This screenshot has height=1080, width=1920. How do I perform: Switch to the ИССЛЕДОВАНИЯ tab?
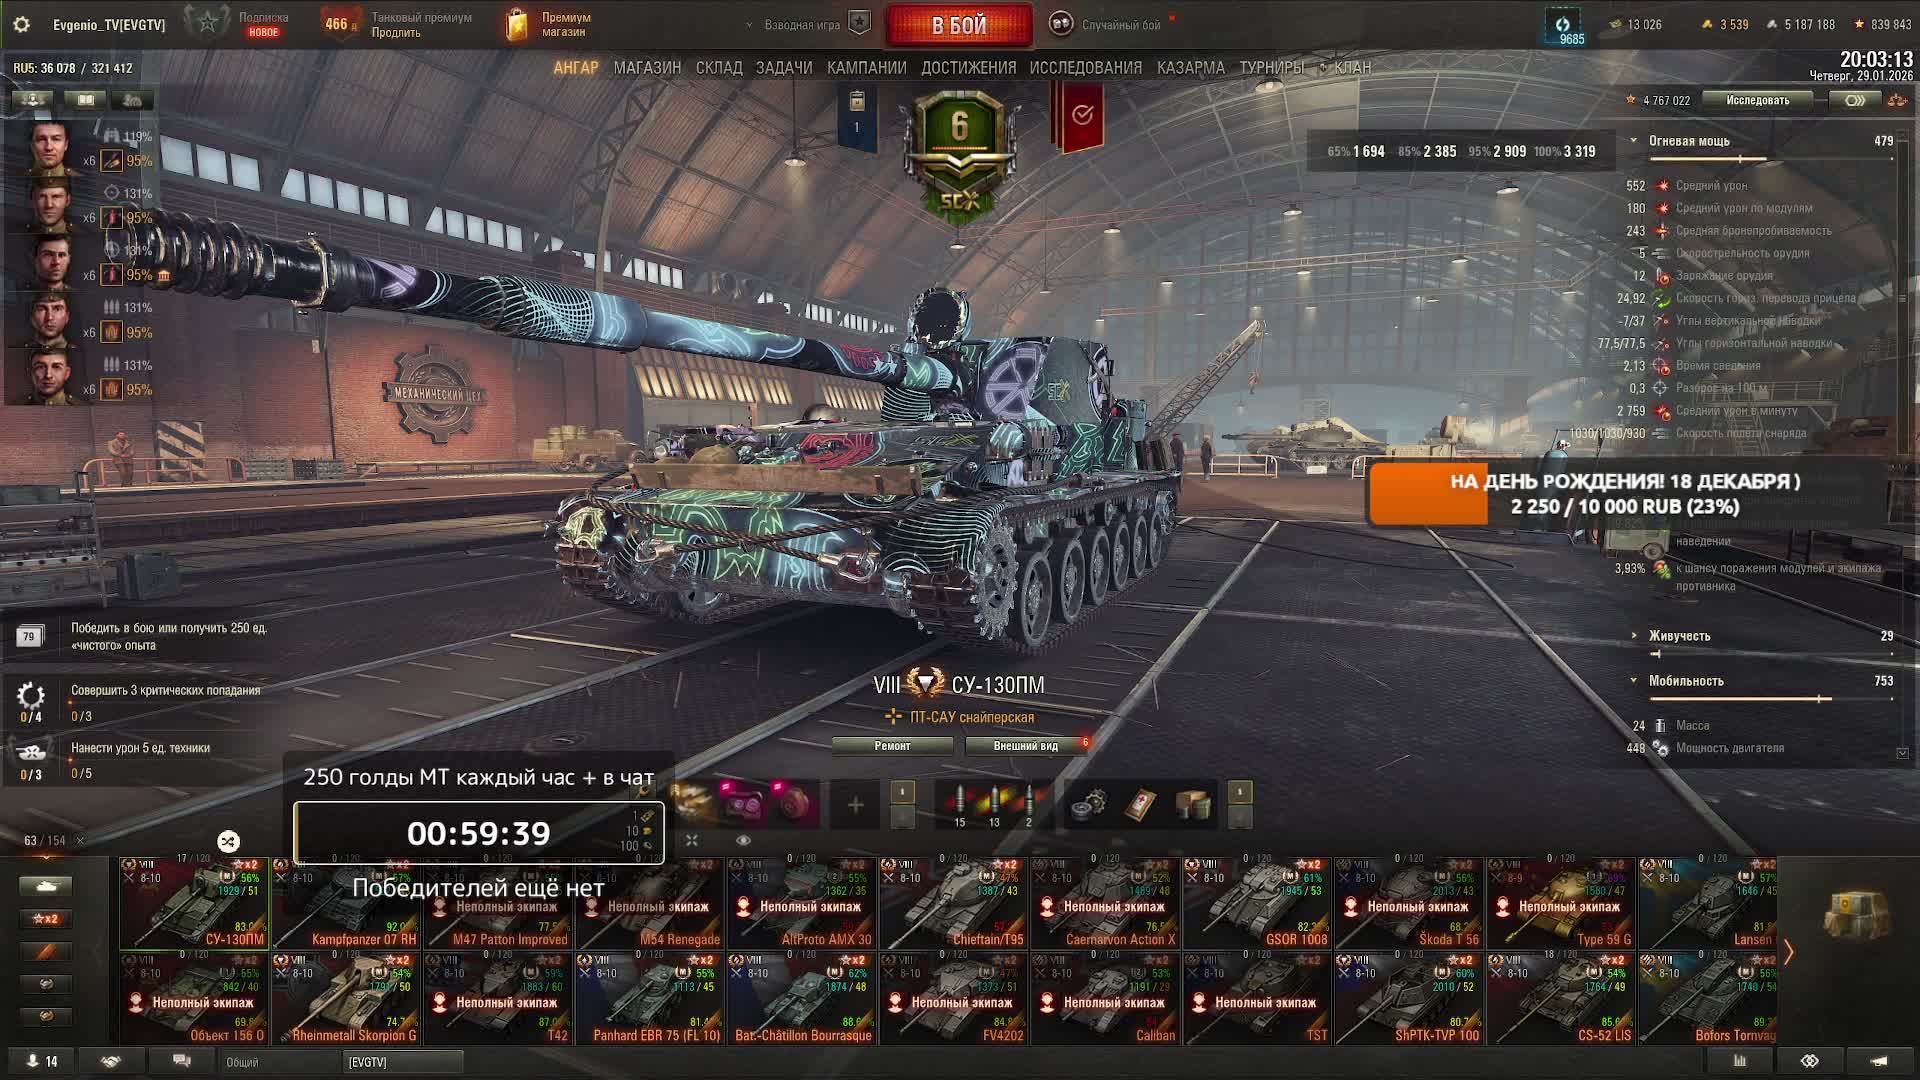1085,68
